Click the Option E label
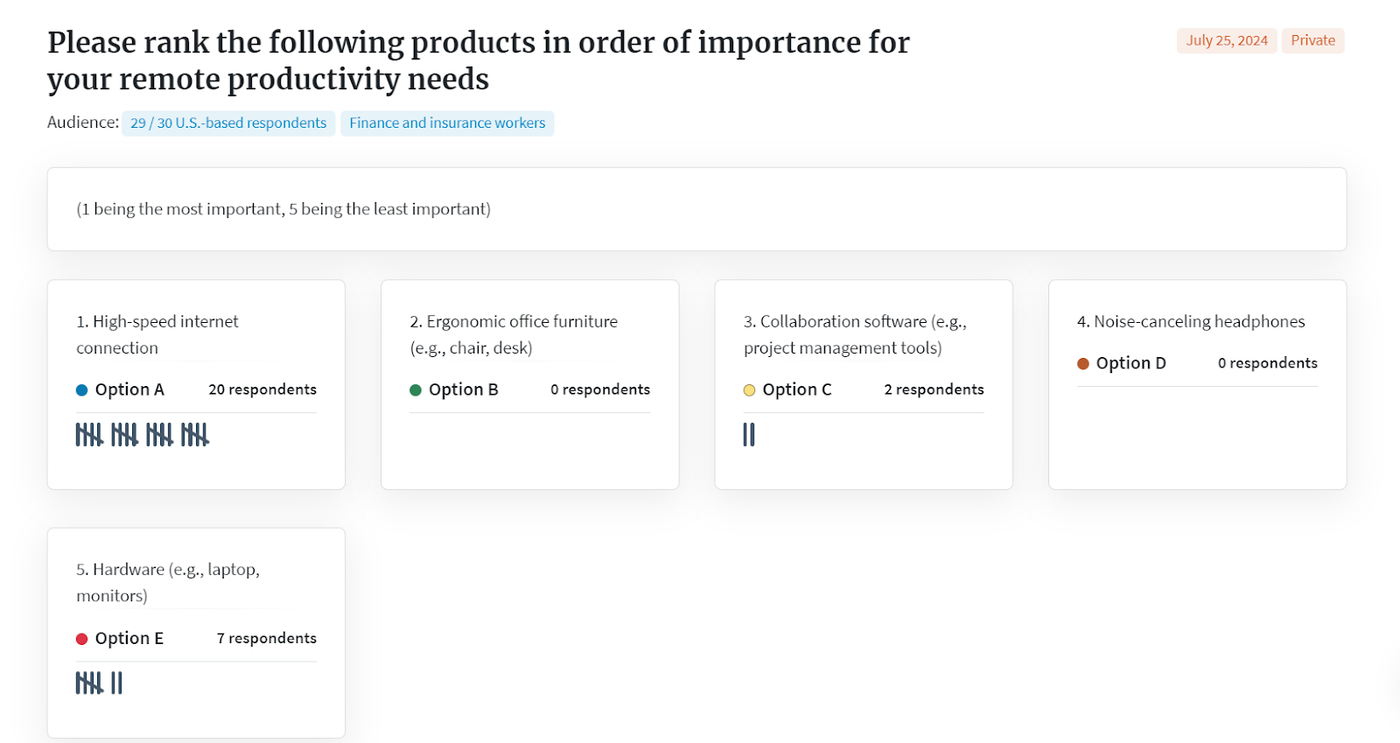The height and width of the screenshot is (743, 1400). [x=129, y=639]
